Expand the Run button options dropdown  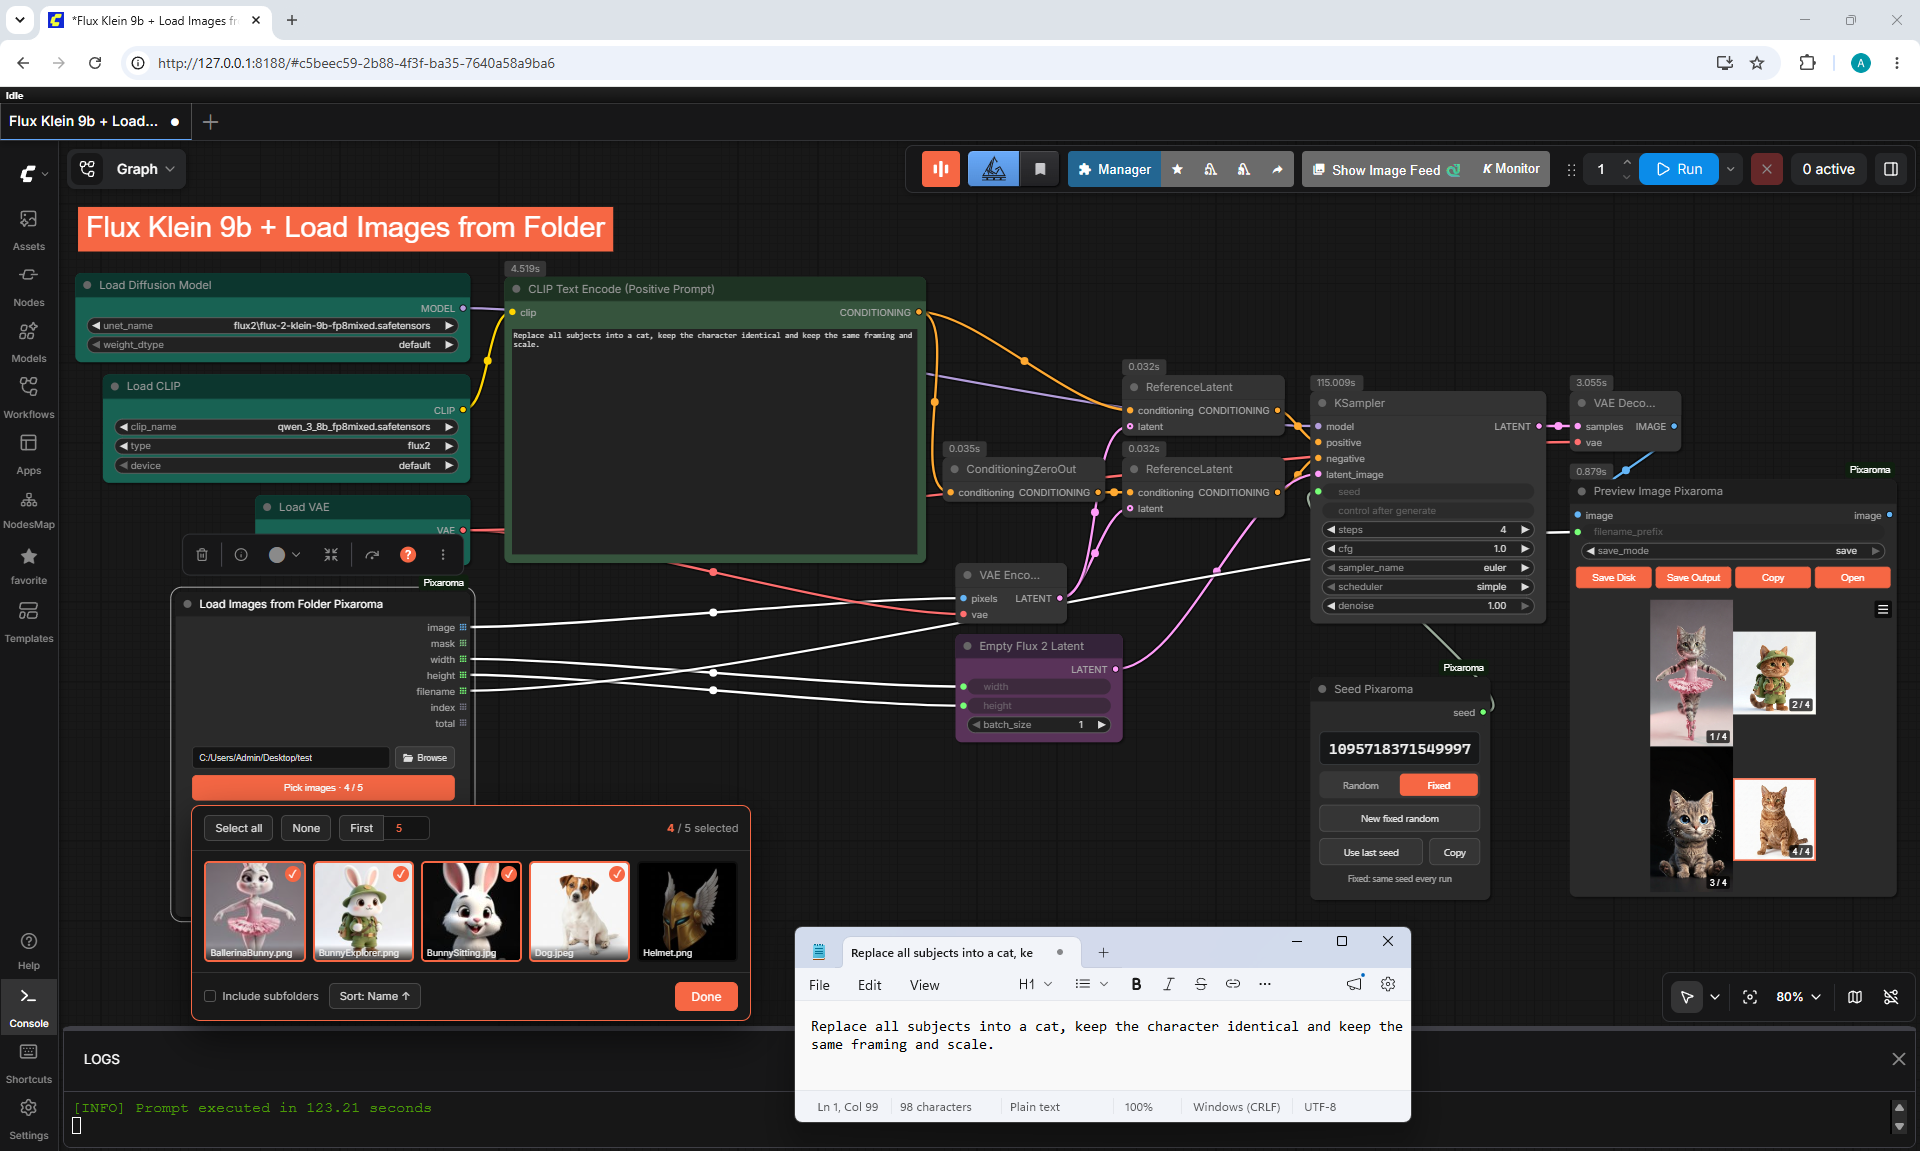1730,169
